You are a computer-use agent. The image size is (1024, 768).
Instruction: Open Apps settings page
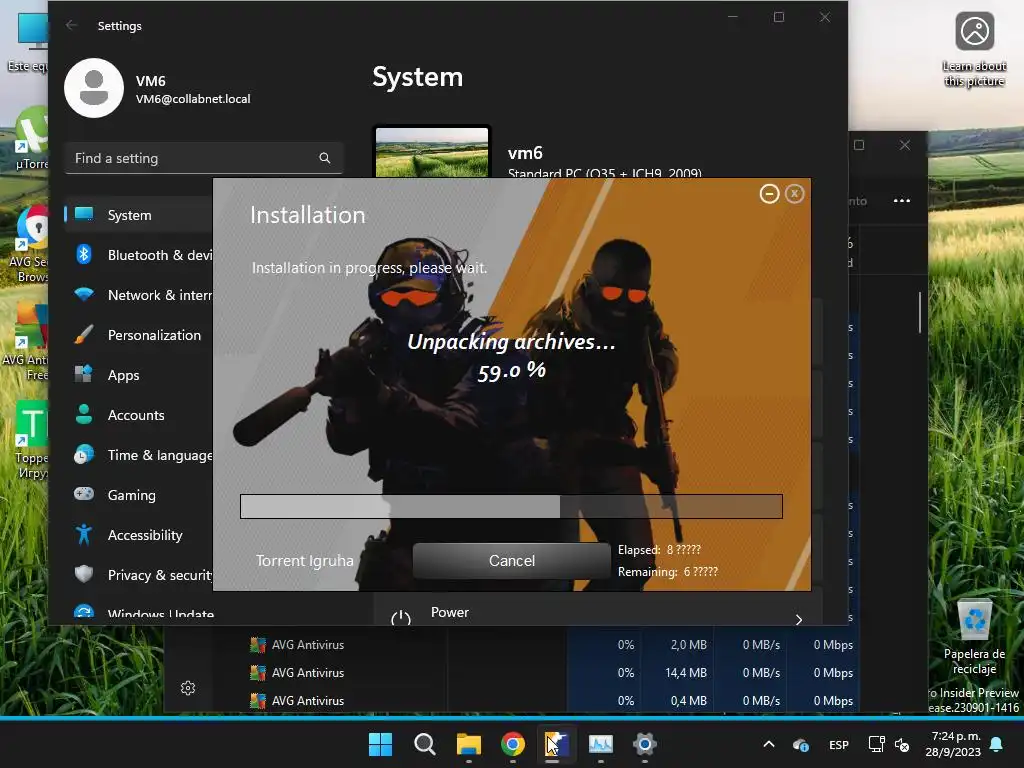click(x=139, y=375)
